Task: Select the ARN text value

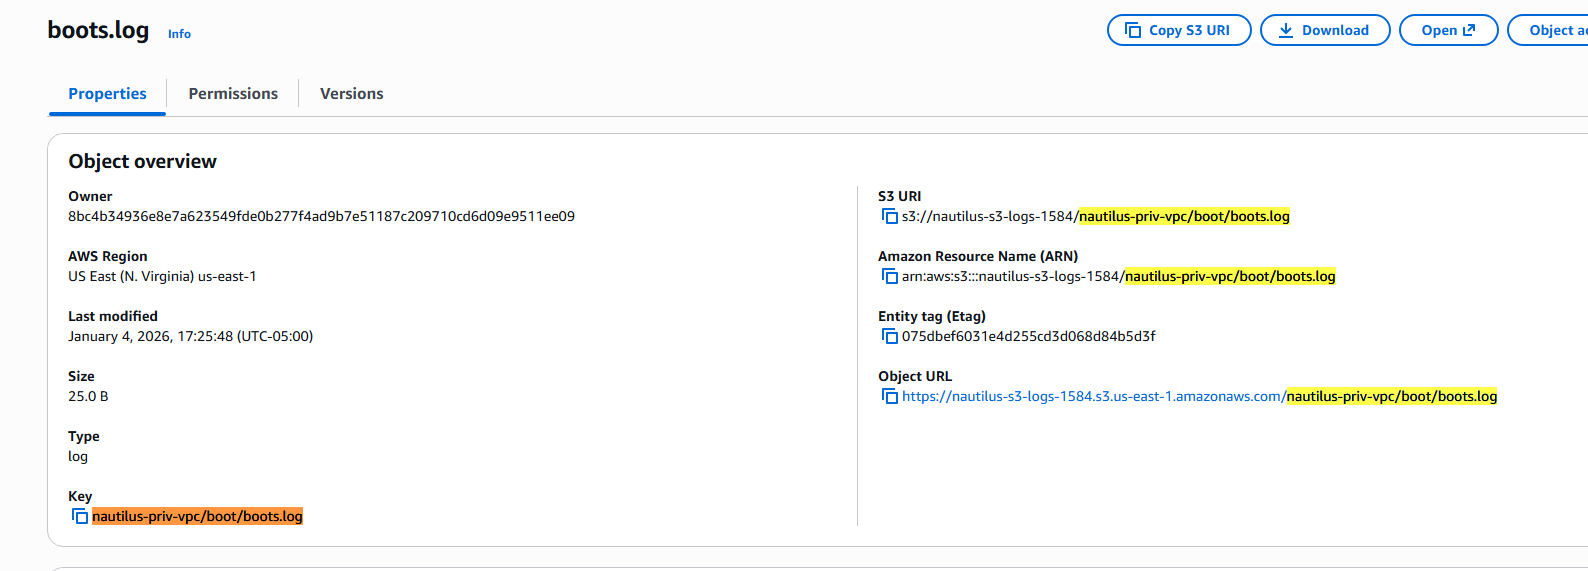Action: tap(1118, 276)
